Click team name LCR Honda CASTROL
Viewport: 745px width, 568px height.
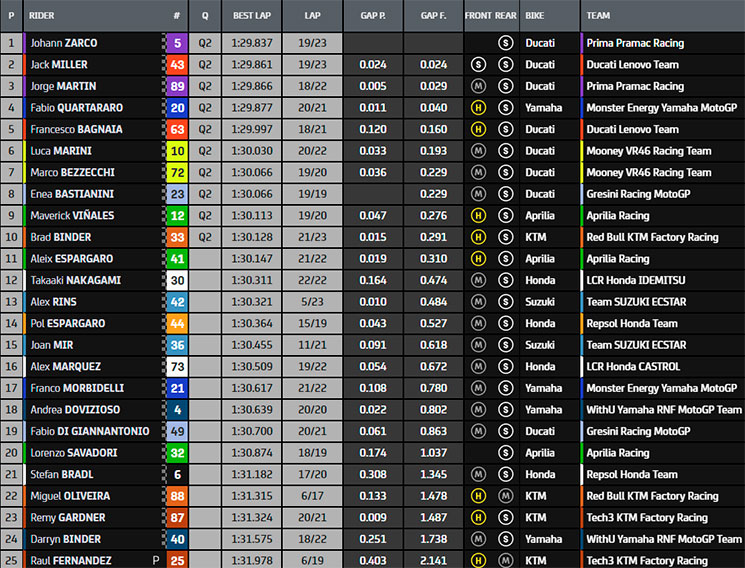(633, 366)
